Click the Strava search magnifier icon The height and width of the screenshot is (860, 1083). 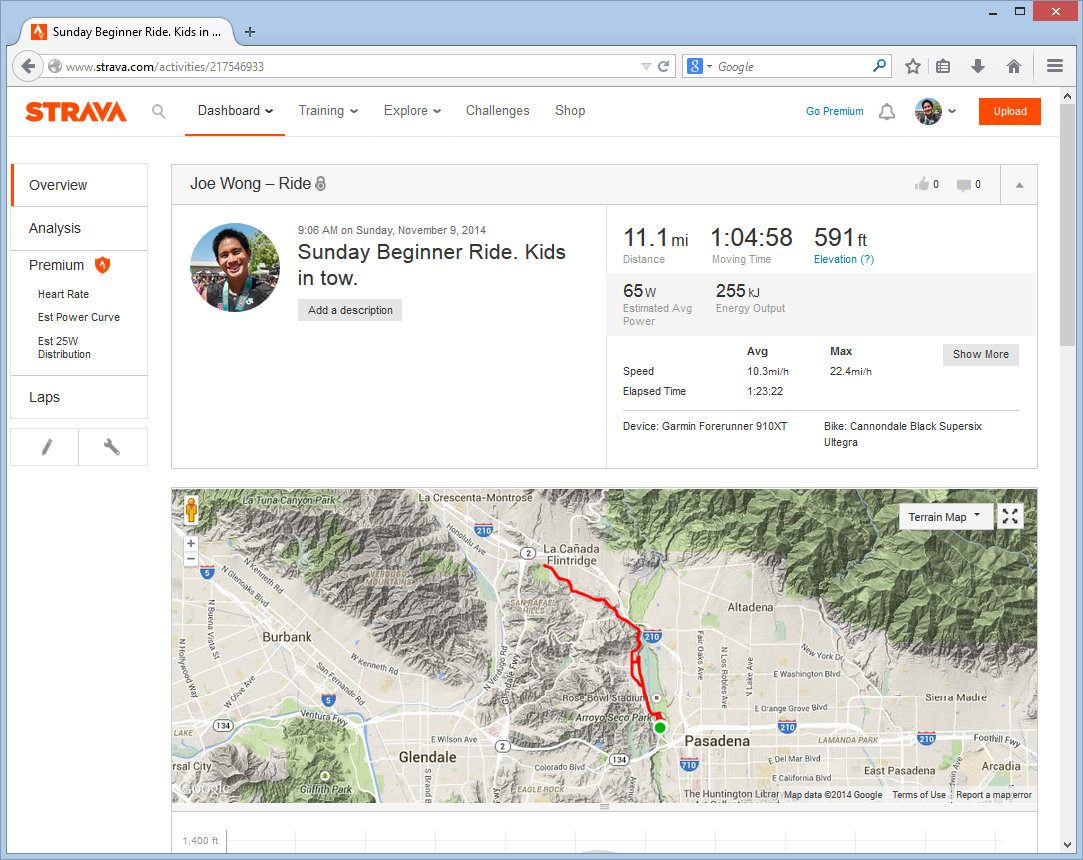[x=158, y=111]
